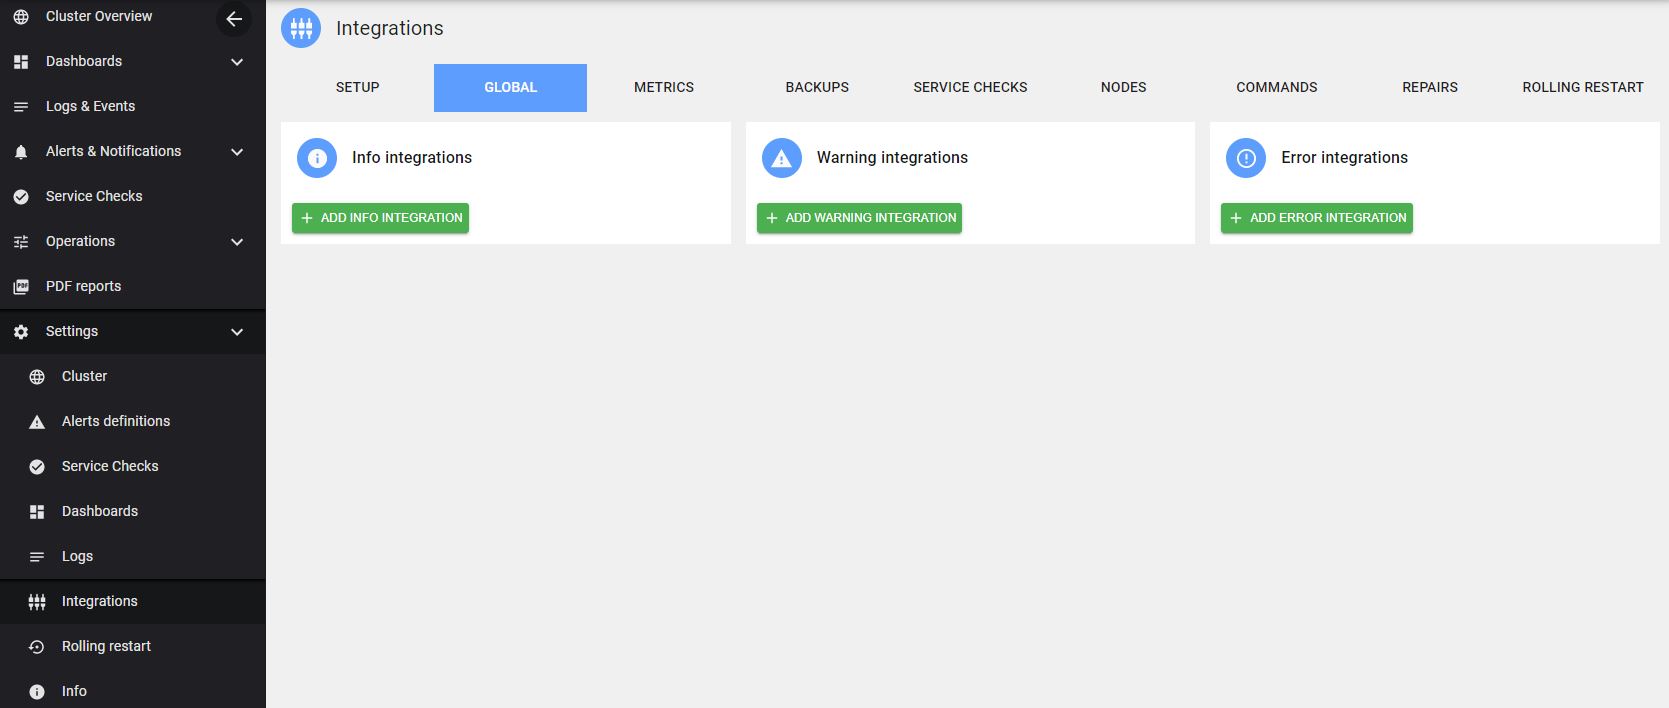The height and width of the screenshot is (708, 1669).
Task: Click the Alerts & Notifications bell icon
Action: 21,152
